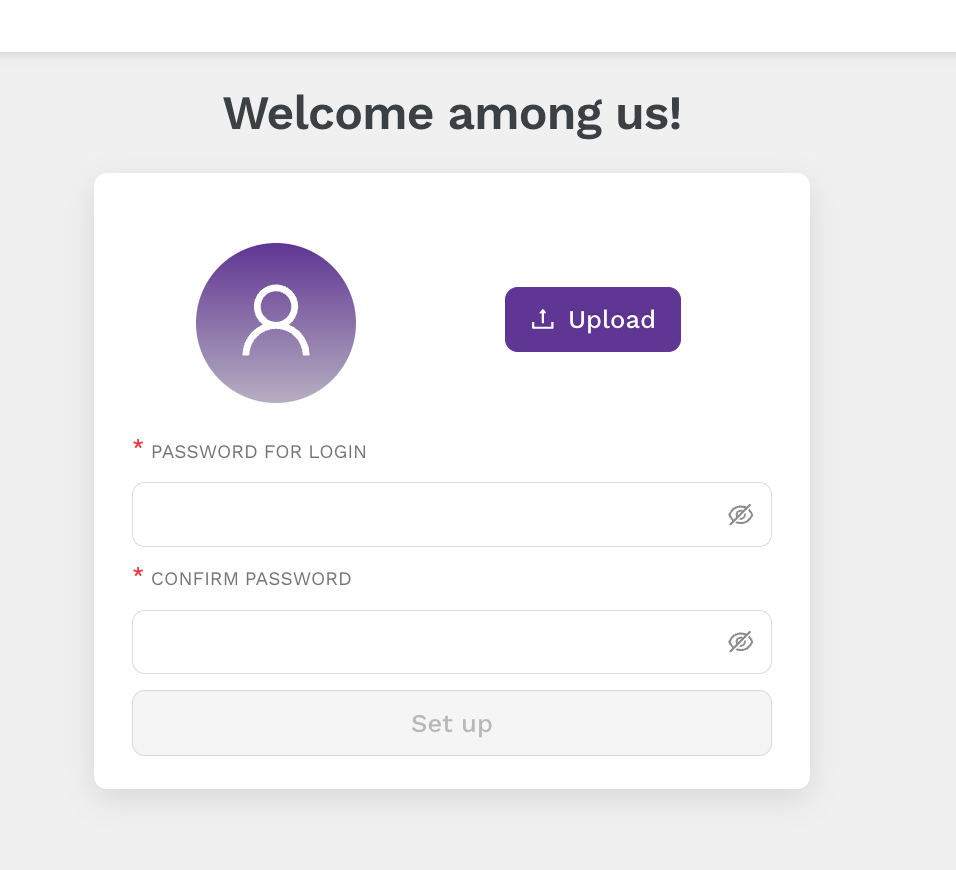Viewport: 956px width, 870px height.
Task: Toggle visibility eye icon in Confirm password field
Action: pyautogui.click(x=740, y=642)
